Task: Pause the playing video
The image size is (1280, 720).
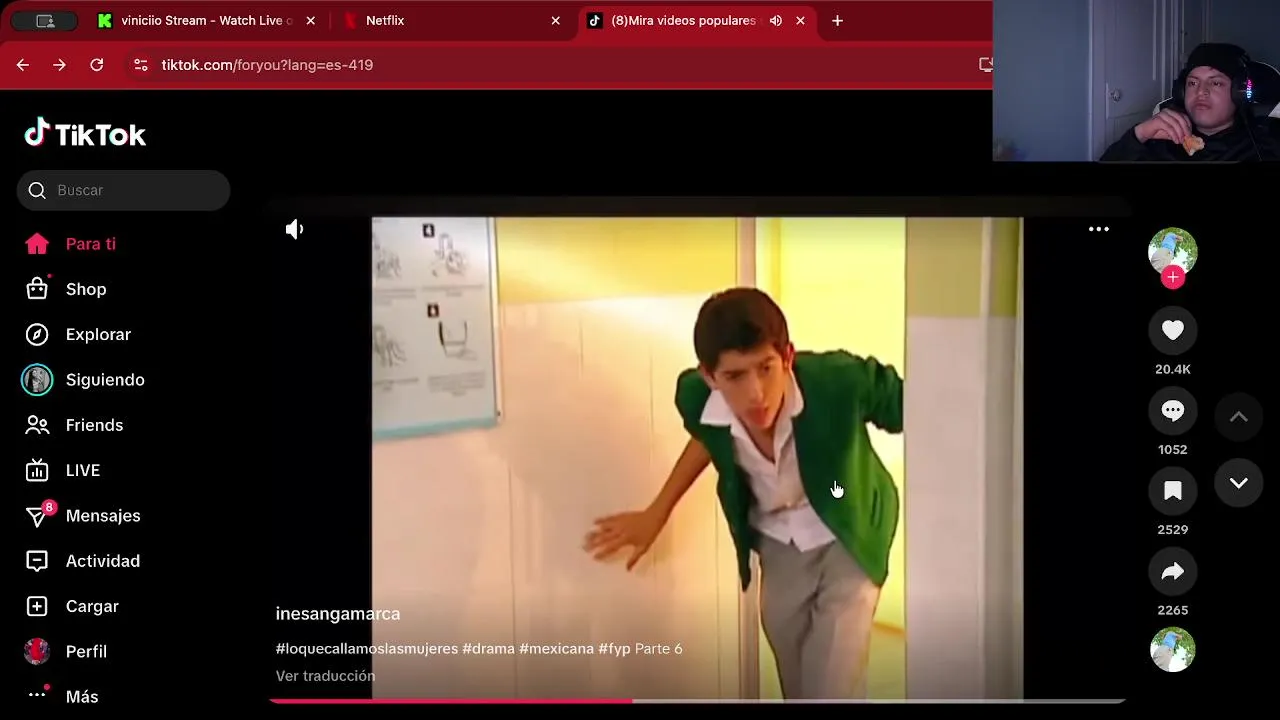Action: click(697, 458)
